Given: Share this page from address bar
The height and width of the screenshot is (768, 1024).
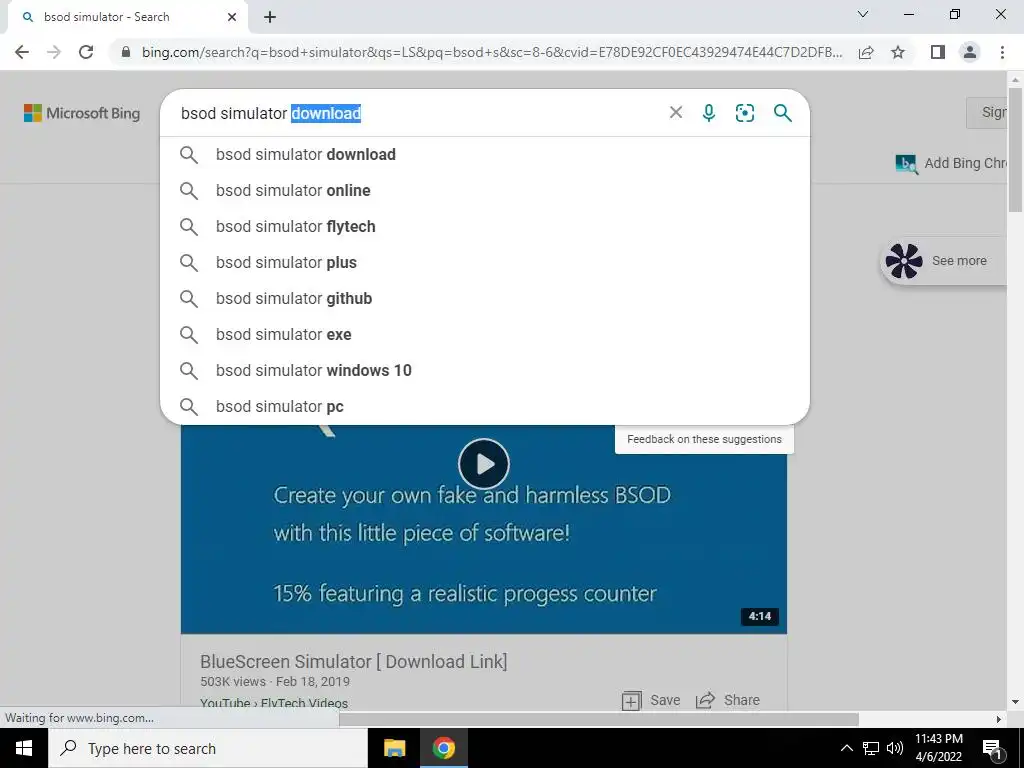Looking at the screenshot, I should point(866,52).
